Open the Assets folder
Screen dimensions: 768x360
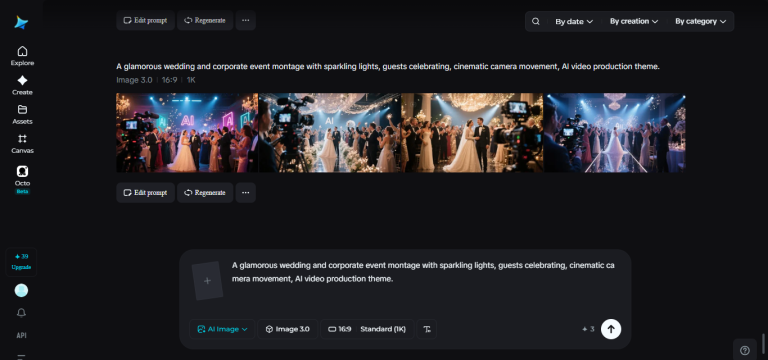point(22,115)
